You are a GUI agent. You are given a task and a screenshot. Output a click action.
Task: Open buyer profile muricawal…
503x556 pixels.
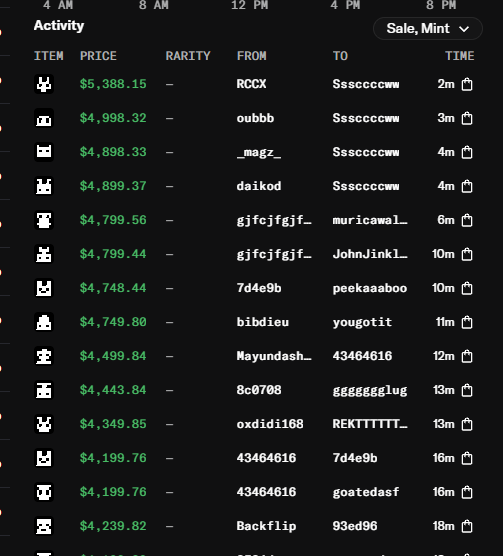coord(370,220)
